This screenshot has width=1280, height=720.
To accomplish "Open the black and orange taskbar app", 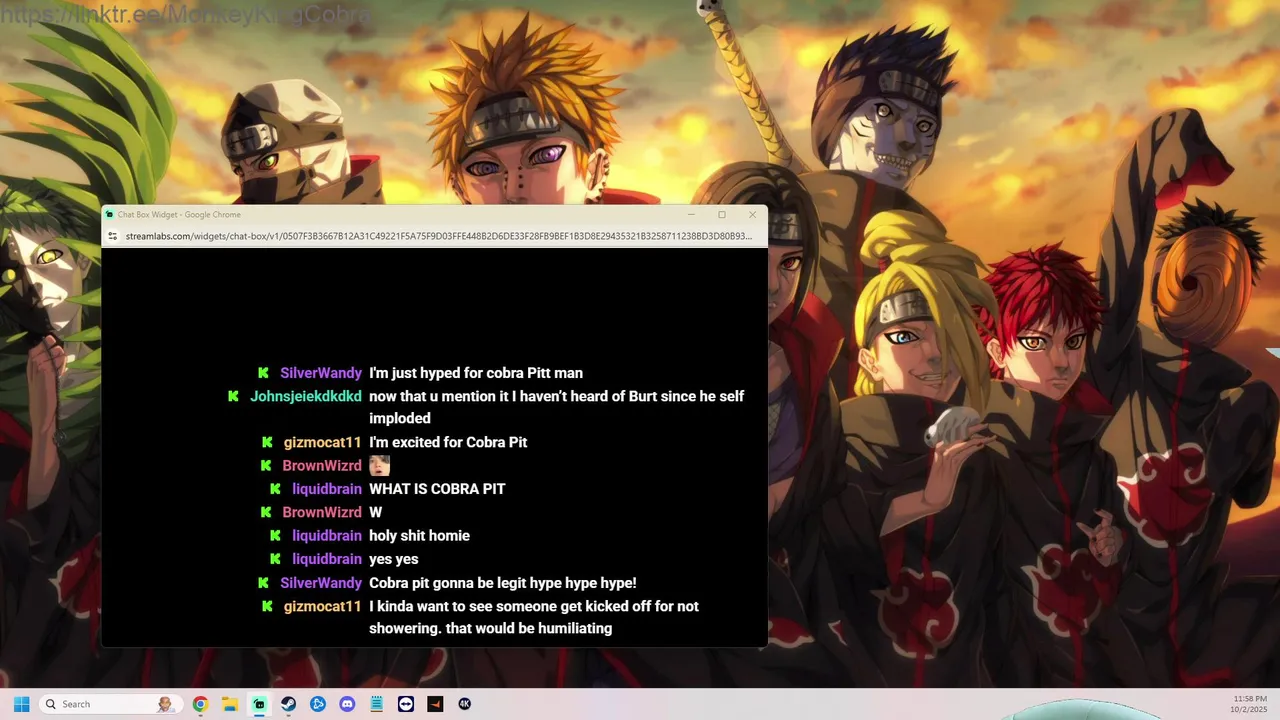I will pos(435,704).
